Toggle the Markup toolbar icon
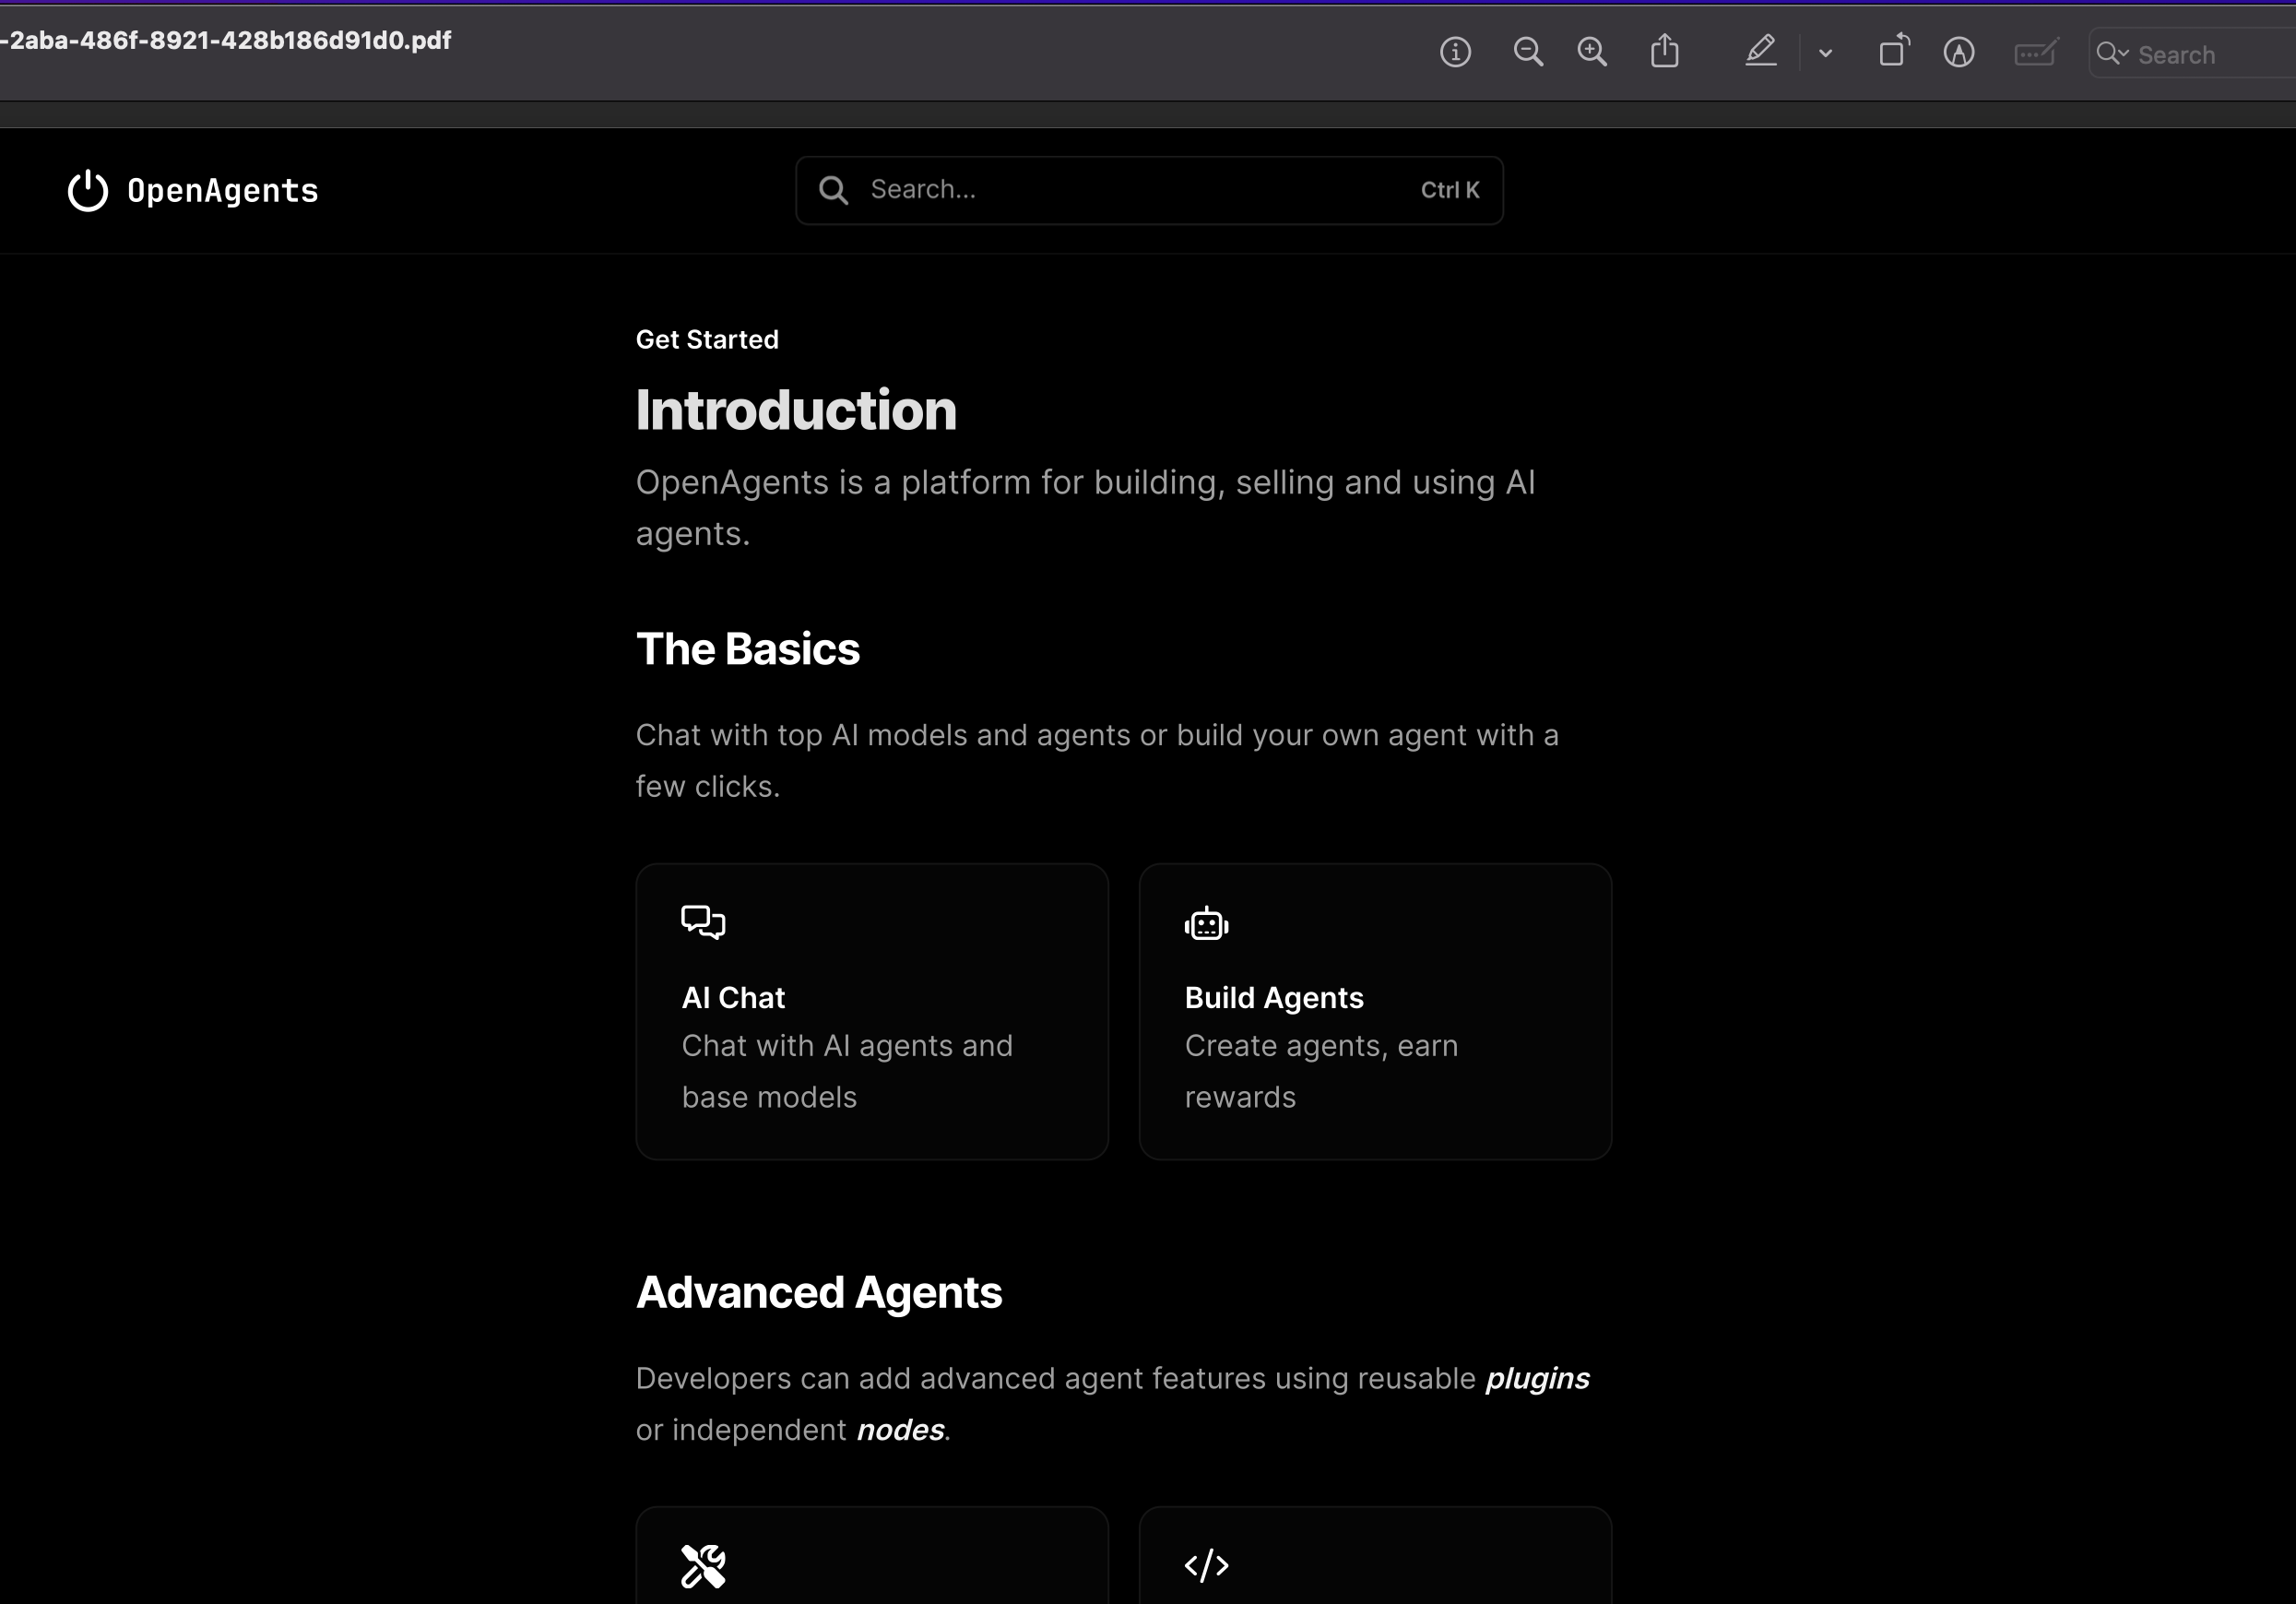Screen dimensions: 2296x1604 pyautogui.click(x=1958, y=52)
